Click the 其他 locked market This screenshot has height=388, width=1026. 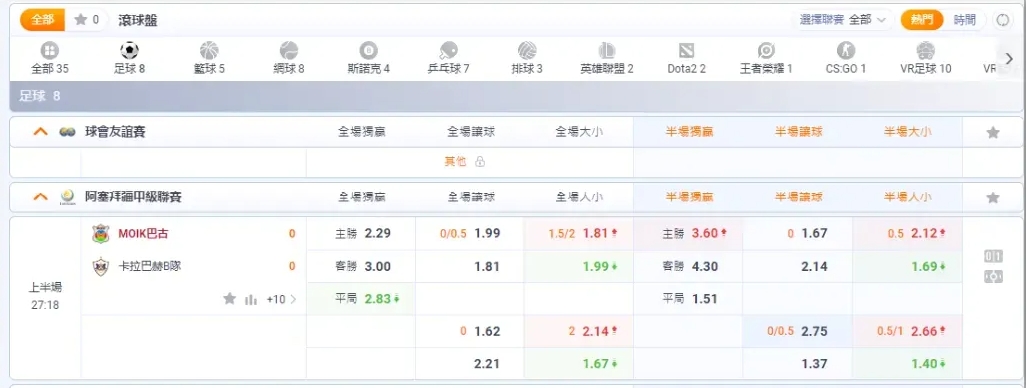(465, 162)
